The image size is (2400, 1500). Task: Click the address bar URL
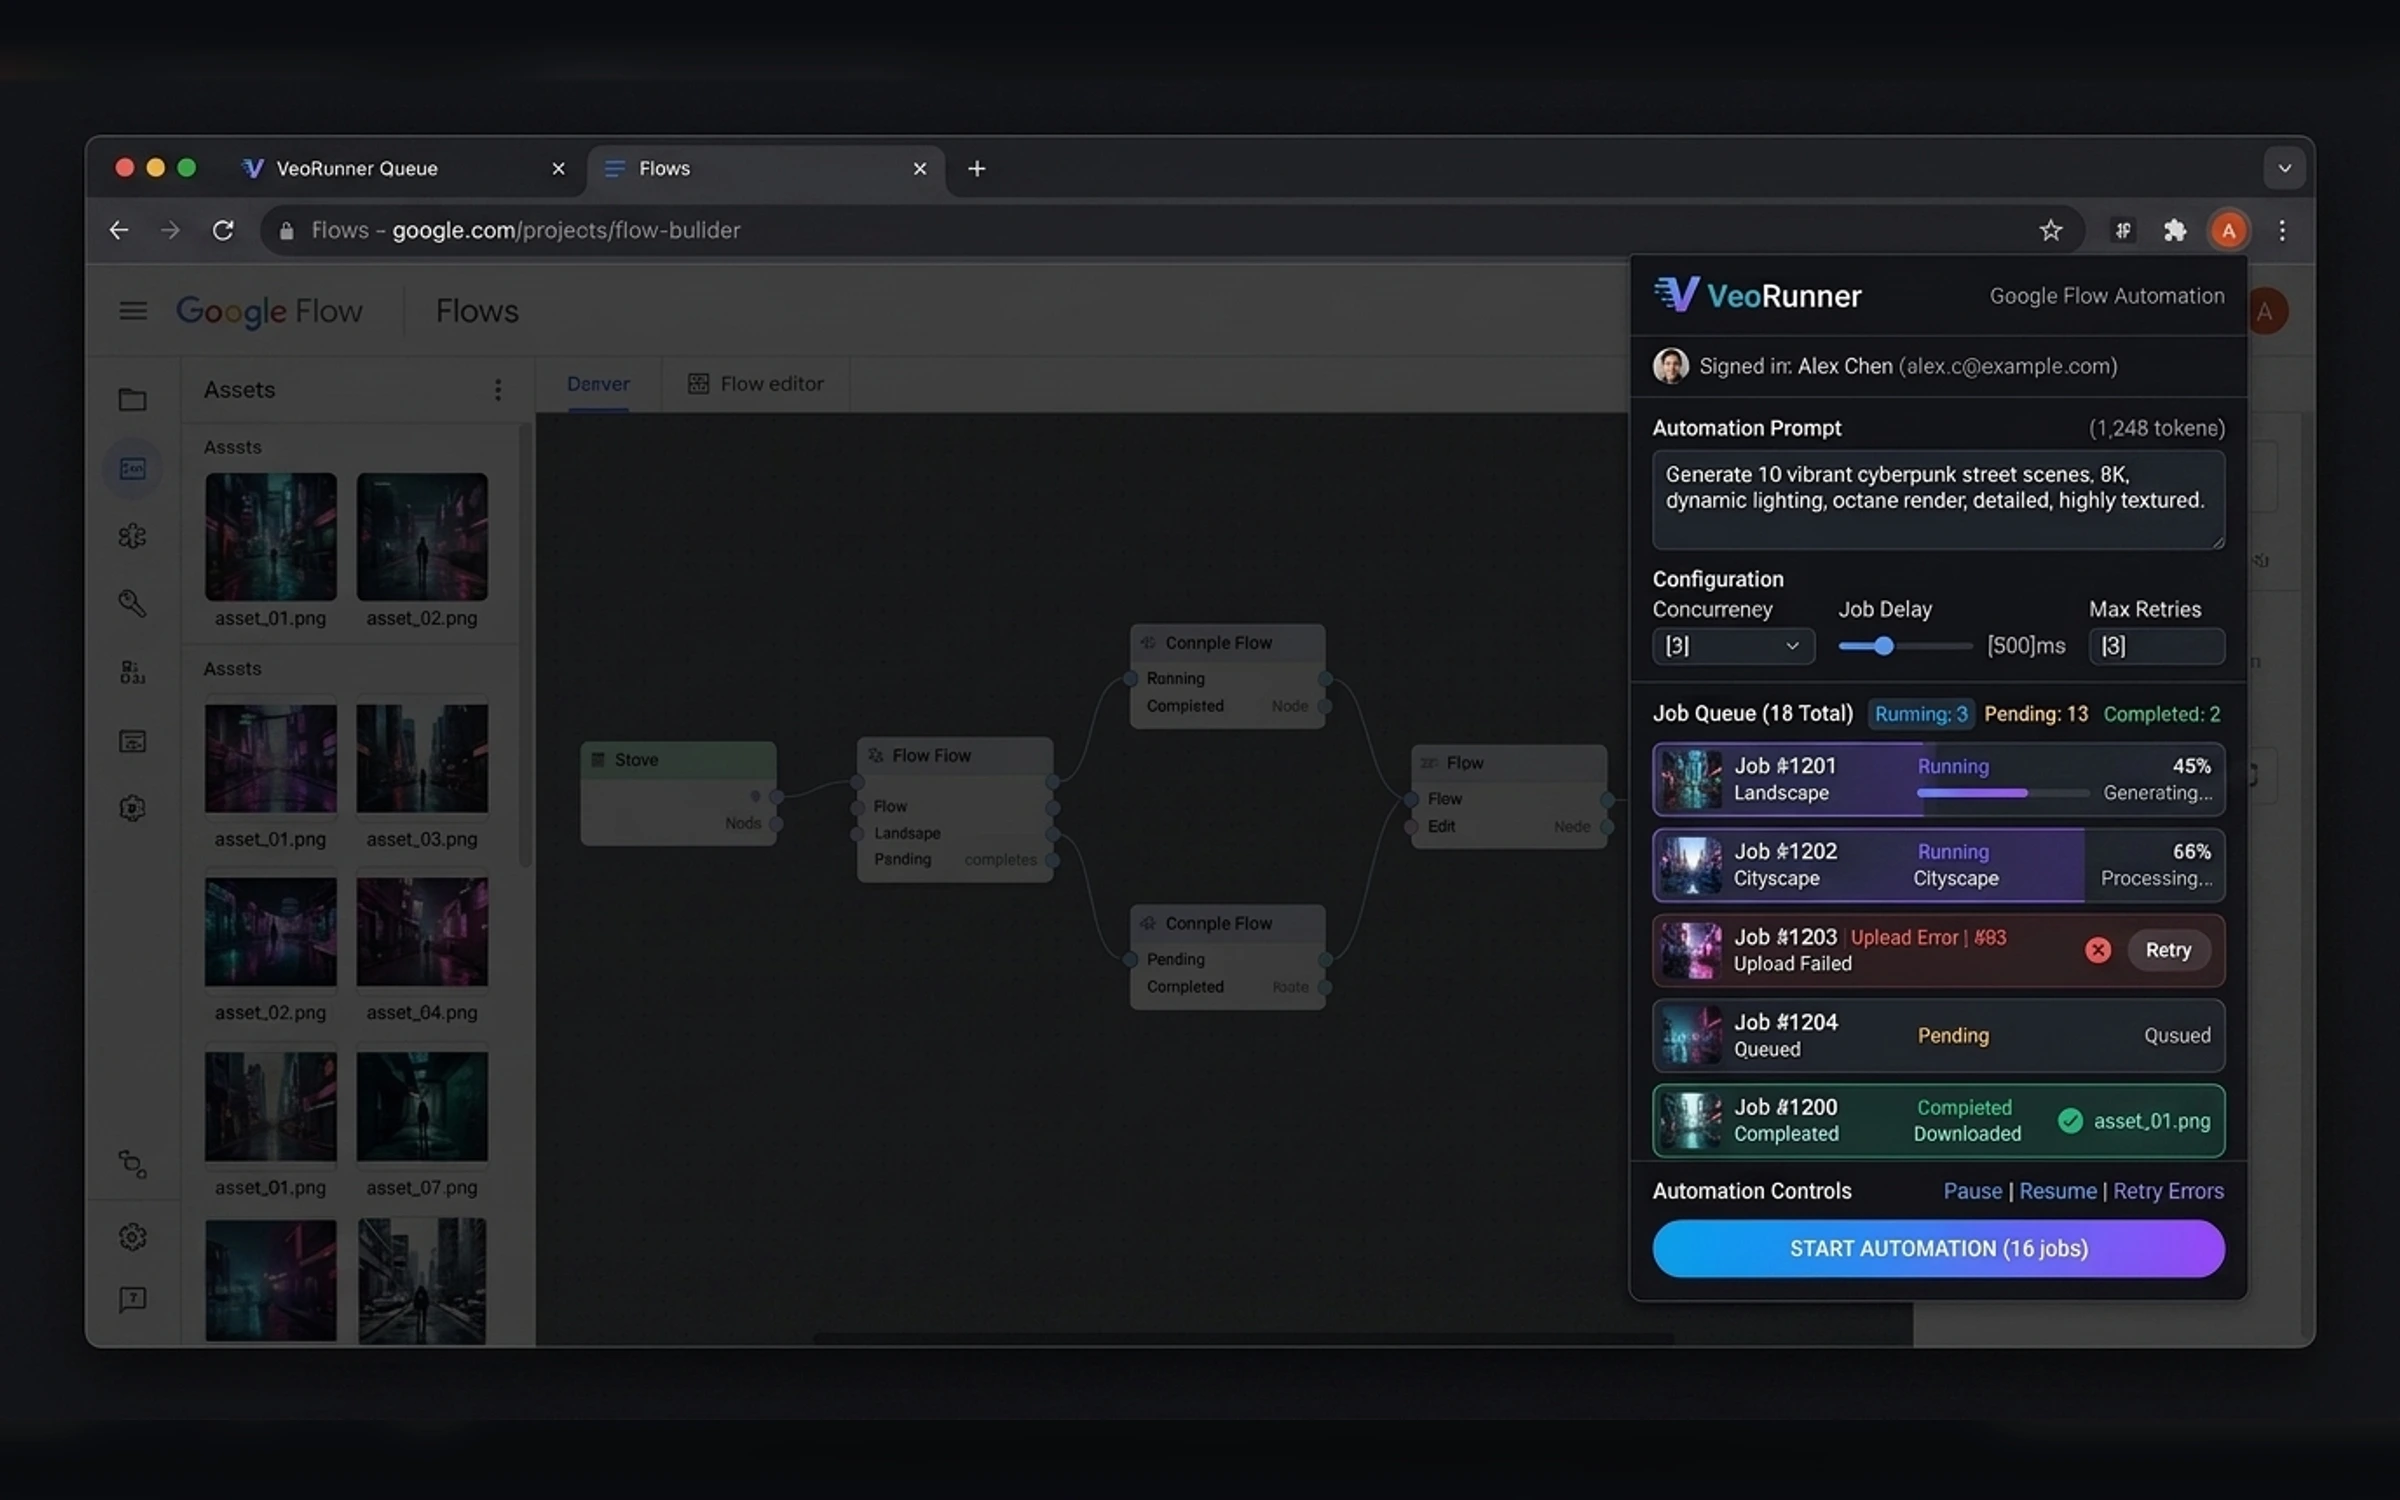[1170, 230]
